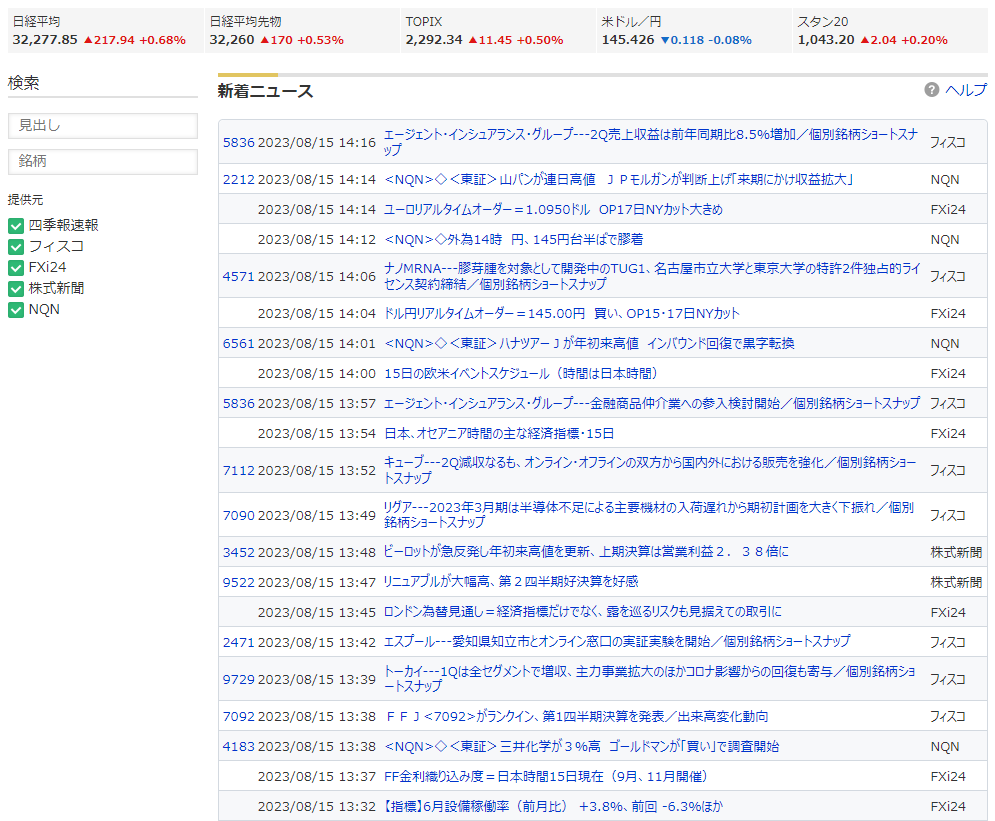Open 15日の欧米イベントスケジュール article
Viewport: 995px width, 821px height.
[x=520, y=374]
